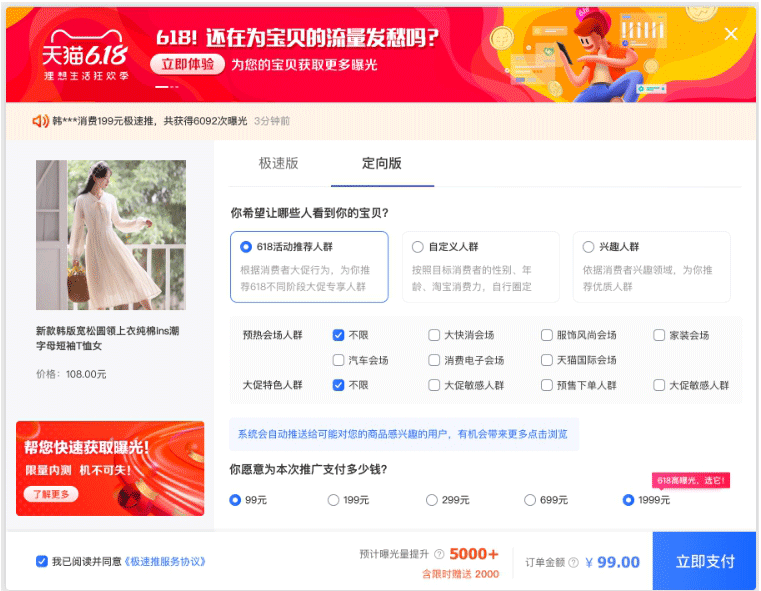This screenshot has height=591, width=761.
Task: Select the 299元 payment amount
Action: click(x=431, y=500)
